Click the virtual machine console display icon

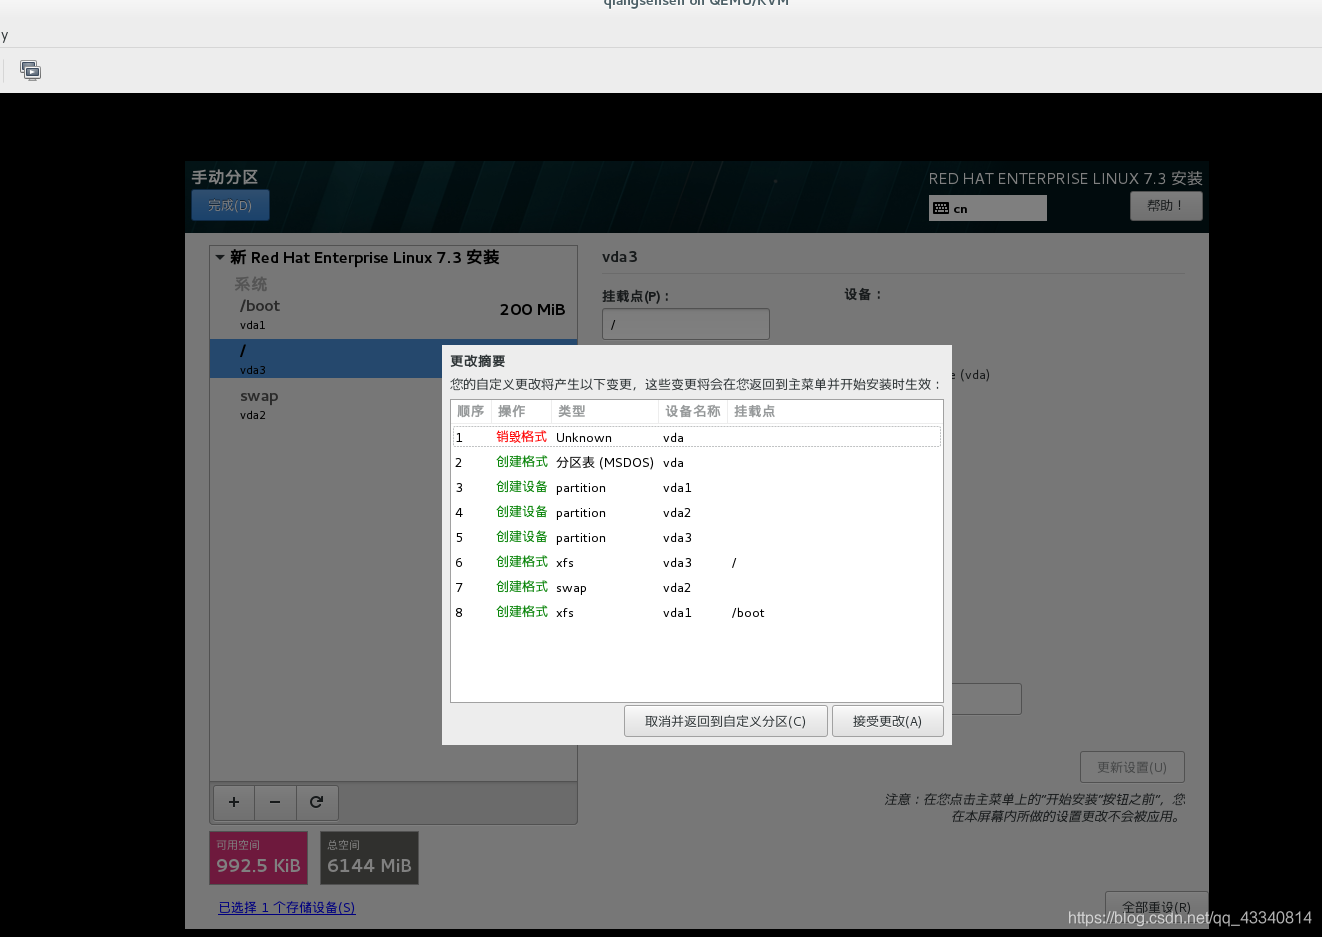tap(31, 70)
